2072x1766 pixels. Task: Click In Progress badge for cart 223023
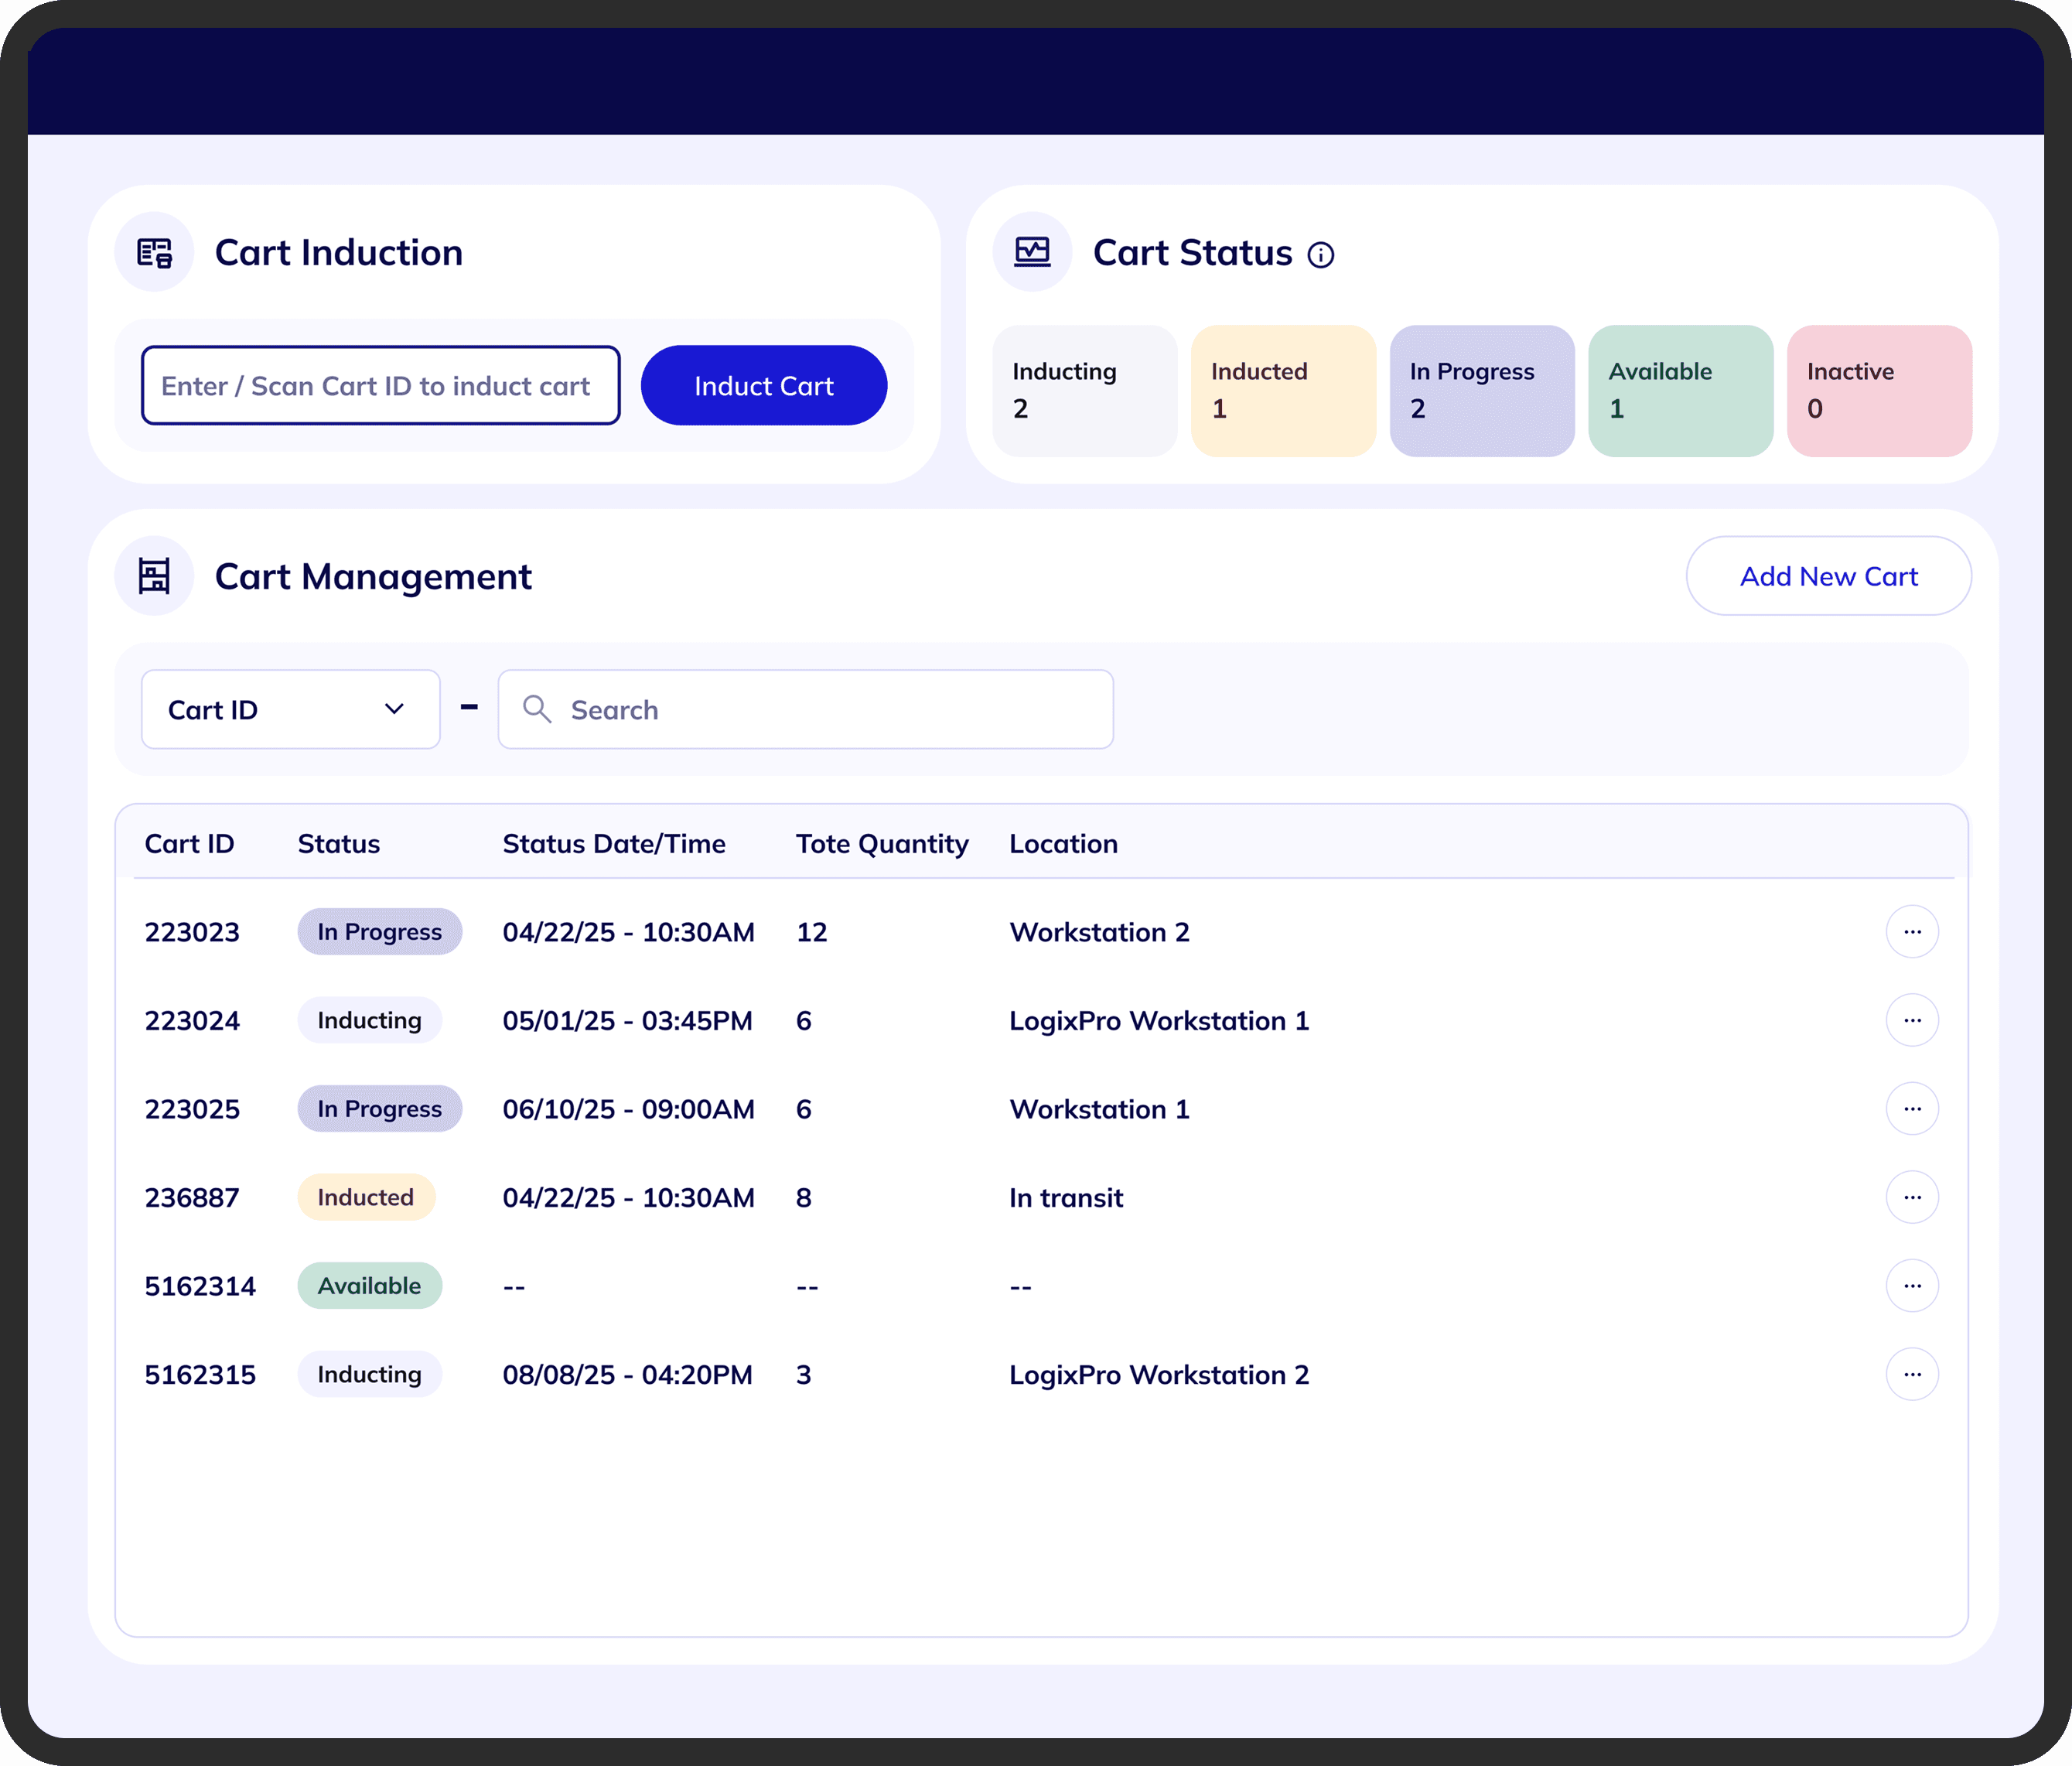(x=380, y=932)
